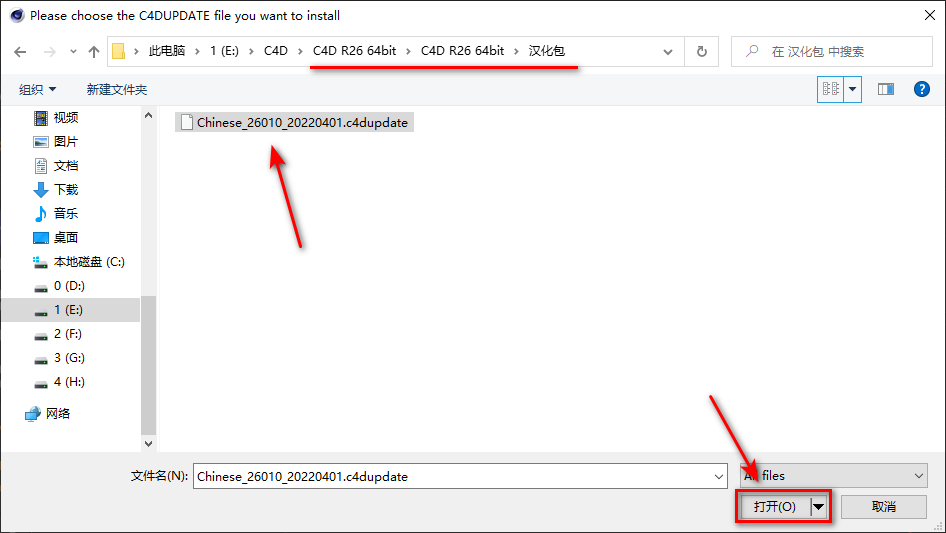This screenshot has width=946, height=533.
Task: Open the All files type dropdown
Action: click(834, 476)
